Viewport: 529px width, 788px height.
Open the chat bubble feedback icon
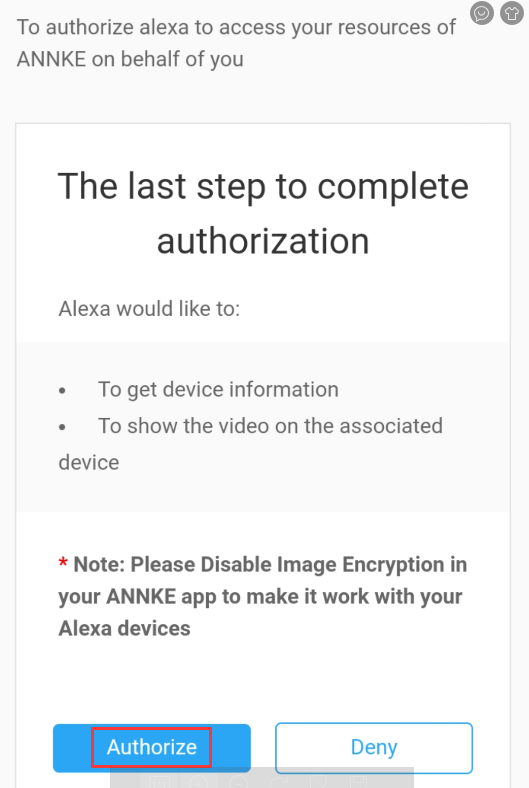[x=481, y=13]
